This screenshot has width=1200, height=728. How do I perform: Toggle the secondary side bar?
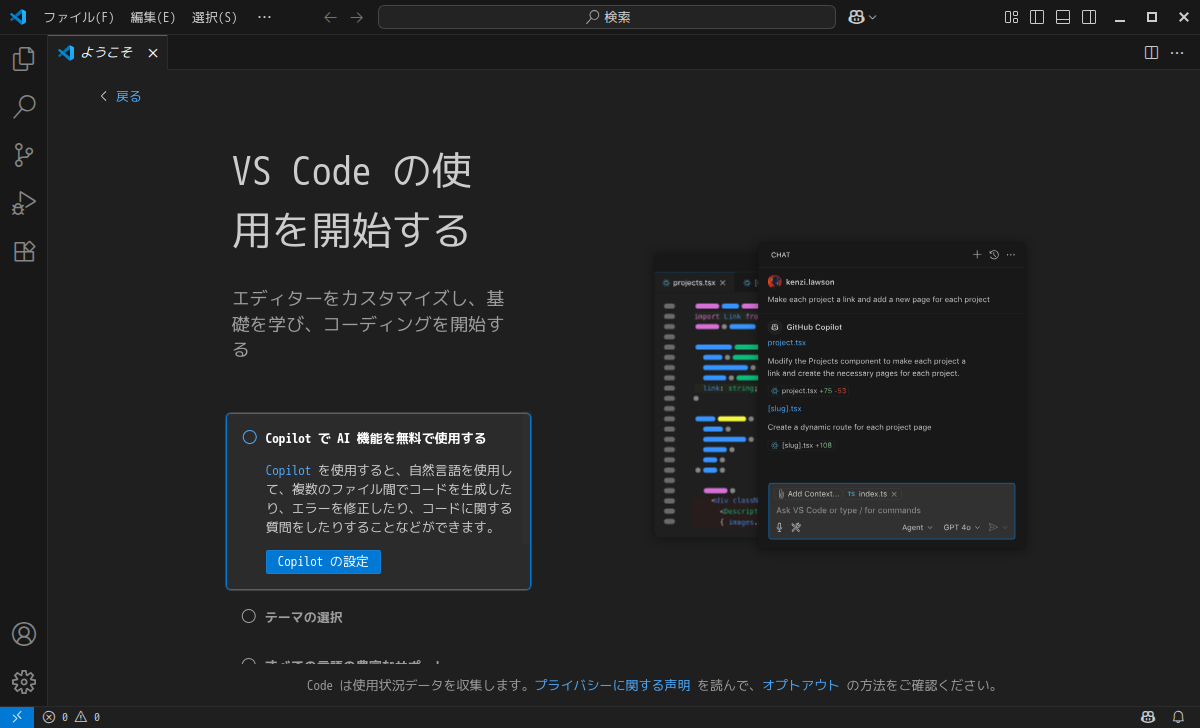[x=1089, y=17]
